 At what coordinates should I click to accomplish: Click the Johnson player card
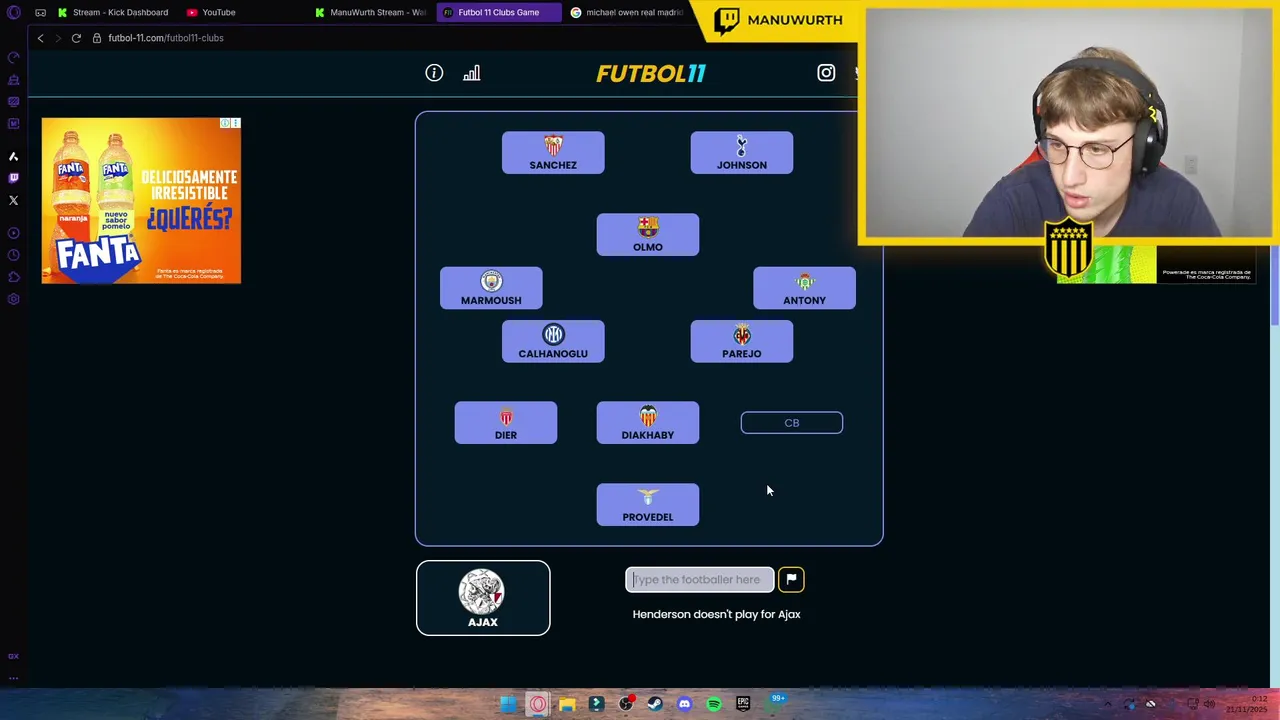[x=742, y=153]
